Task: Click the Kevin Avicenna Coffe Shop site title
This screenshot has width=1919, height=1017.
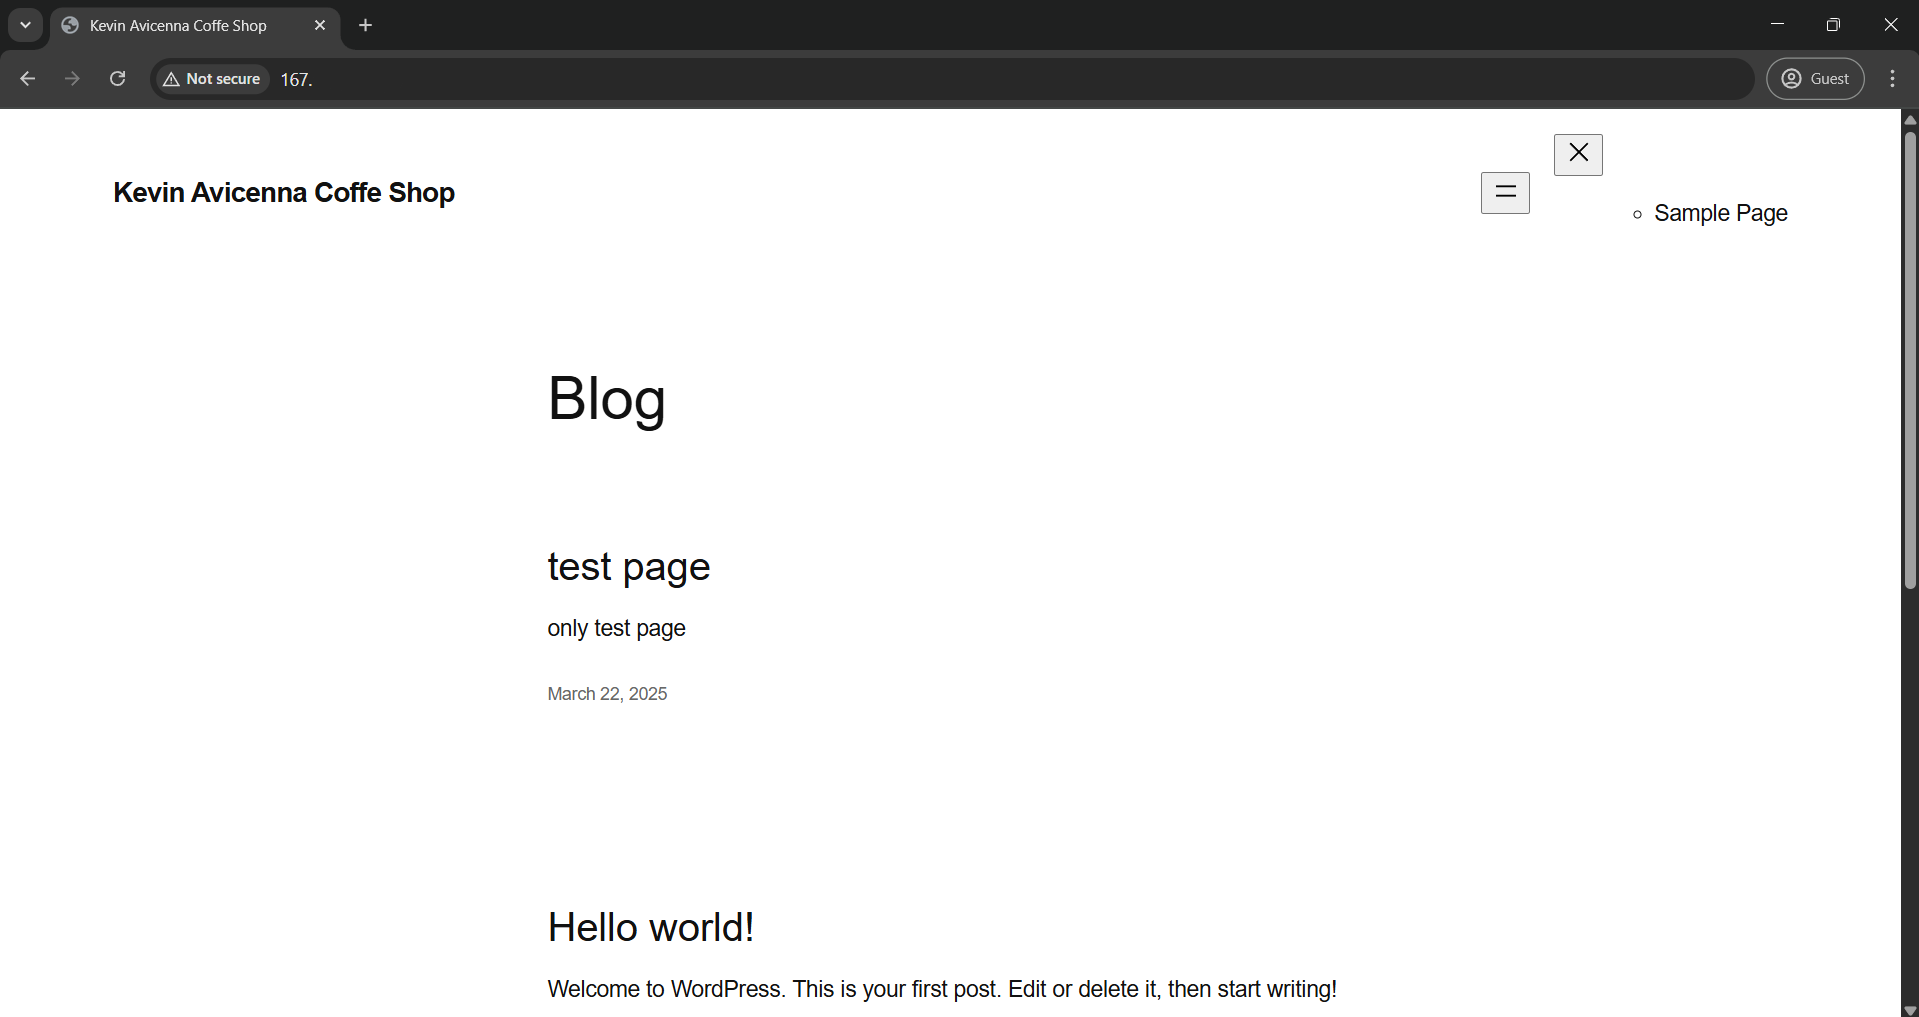Action: point(284,193)
